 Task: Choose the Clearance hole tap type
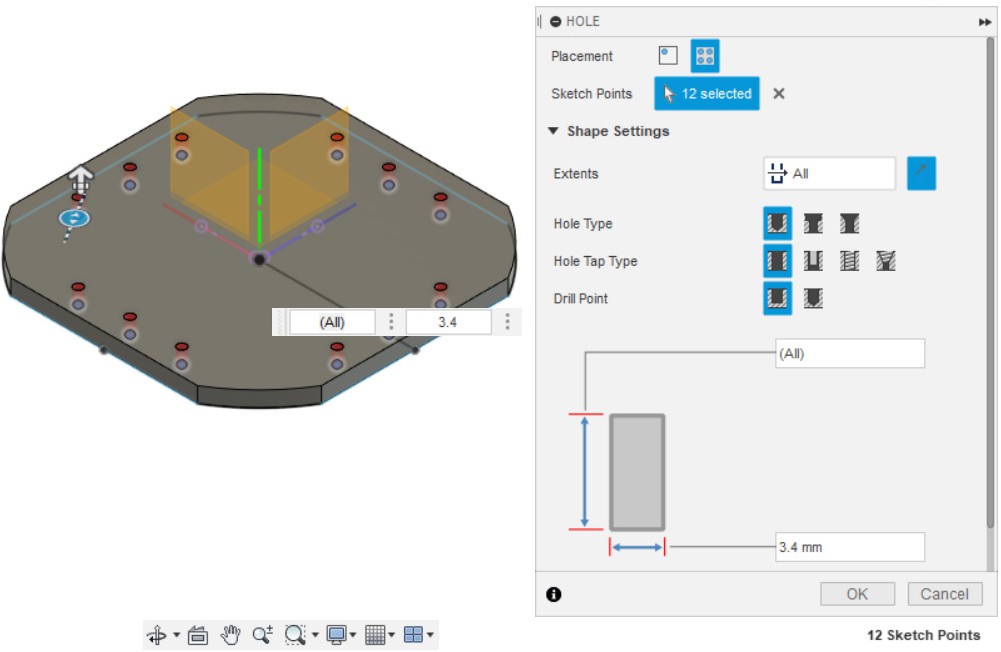point(813,262)
